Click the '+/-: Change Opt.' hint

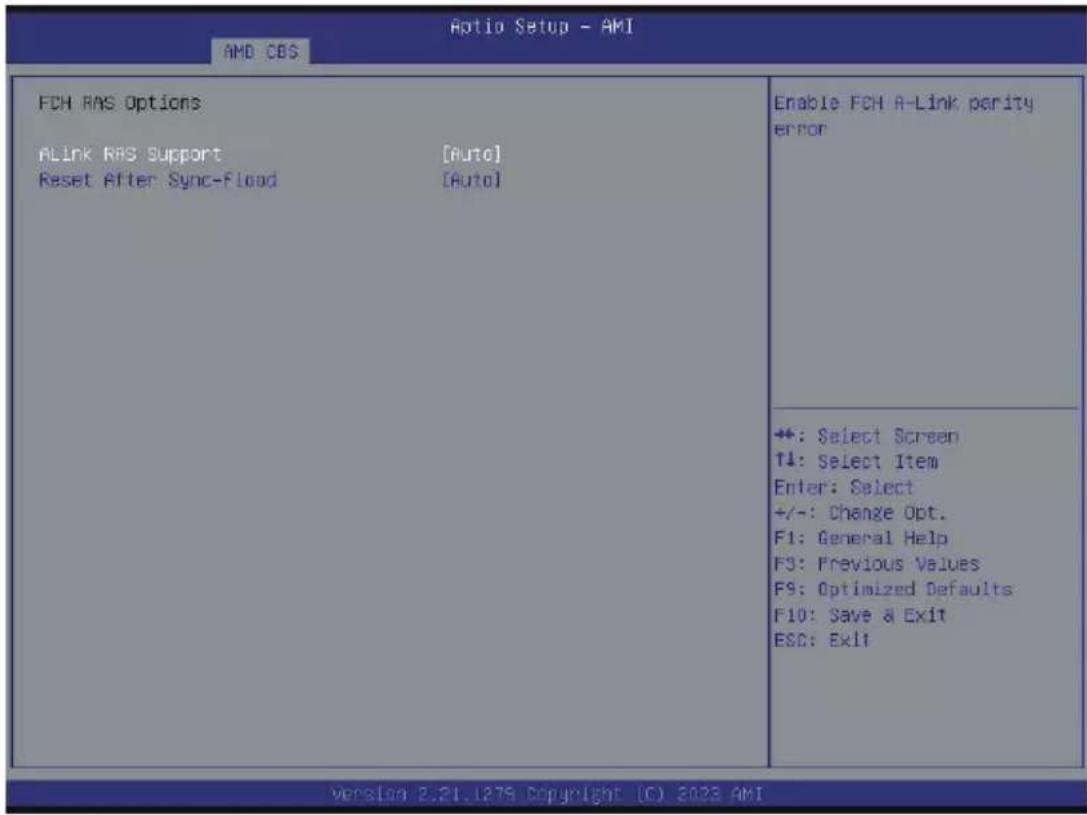860,513
